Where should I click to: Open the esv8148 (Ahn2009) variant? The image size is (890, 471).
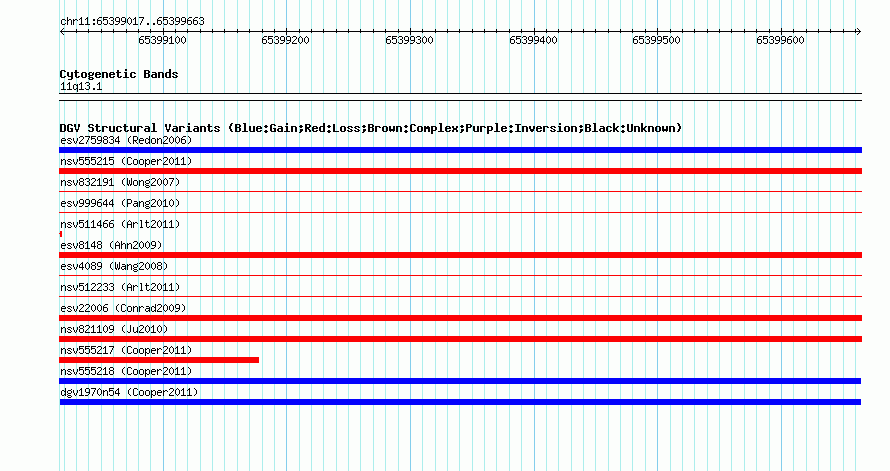click(x=111, y=245)
